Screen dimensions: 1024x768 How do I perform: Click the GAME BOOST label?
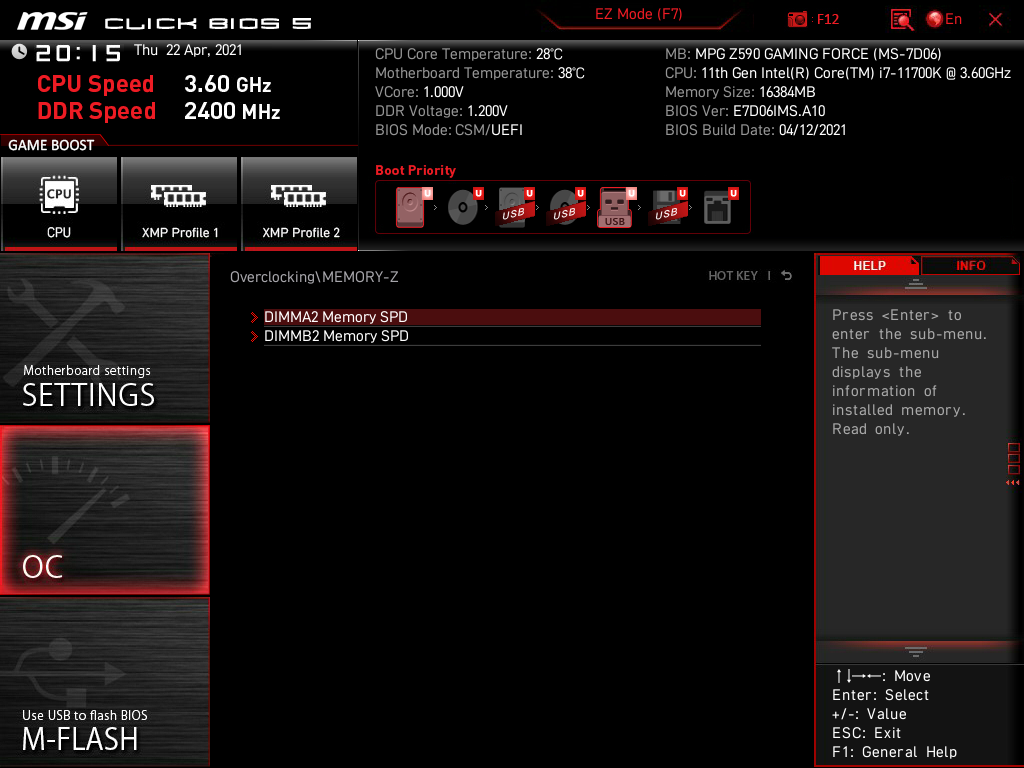[51, 145]
